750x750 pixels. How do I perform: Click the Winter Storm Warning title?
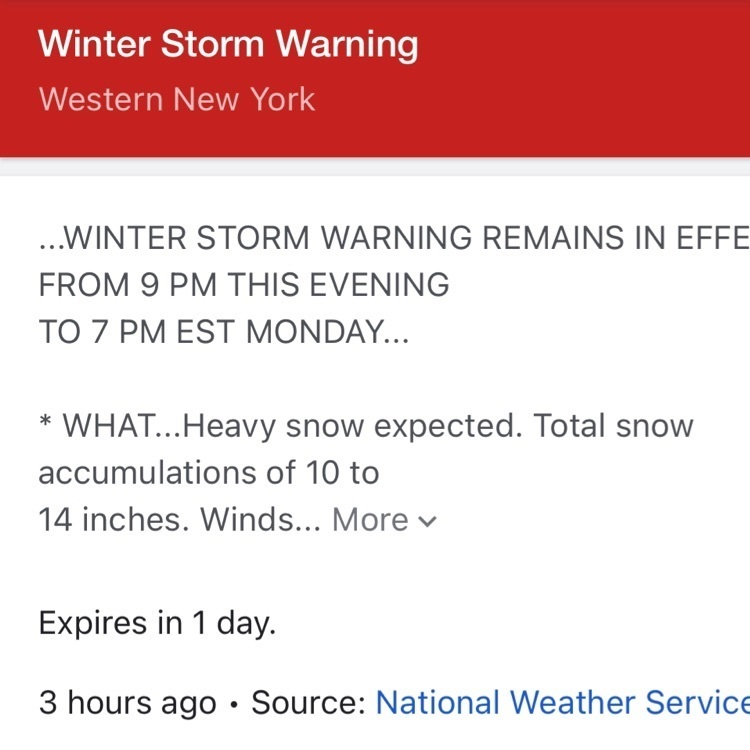coord(228,45)
